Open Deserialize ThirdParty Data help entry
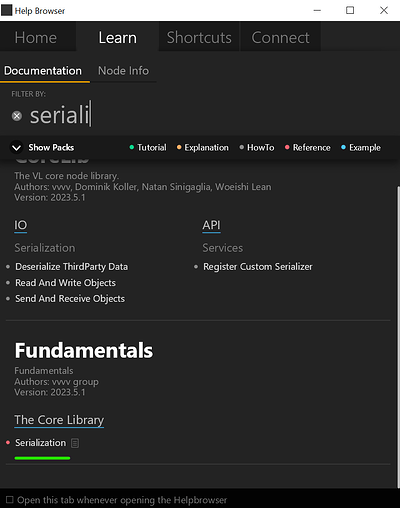Viewport: 400px width, 508px height. point(72,267)
